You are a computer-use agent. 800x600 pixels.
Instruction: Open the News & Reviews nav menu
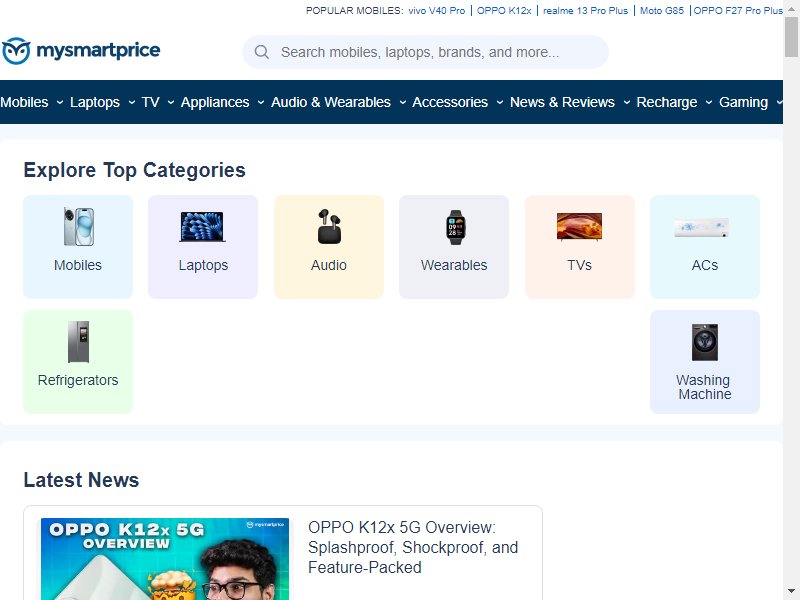pos(562,102)
